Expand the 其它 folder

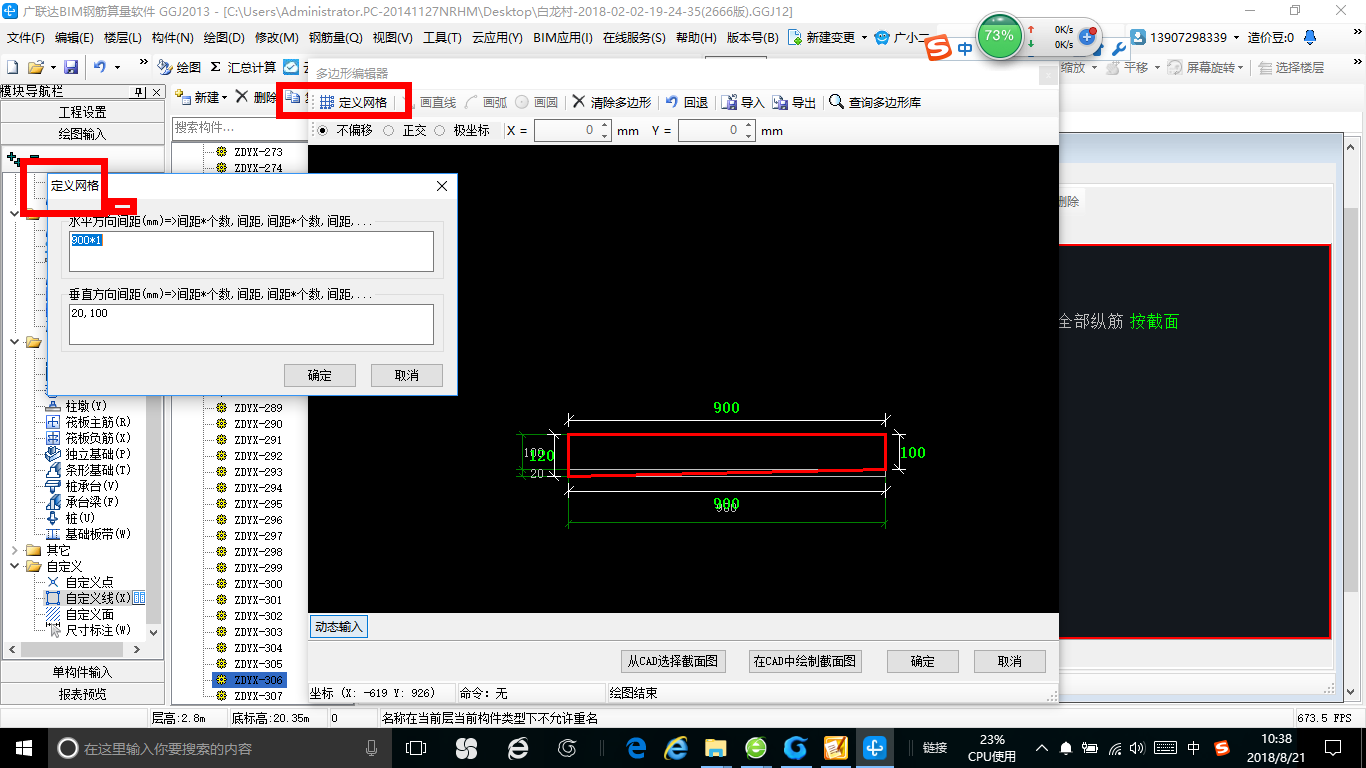pyautogui.click(x=15, y=550)
